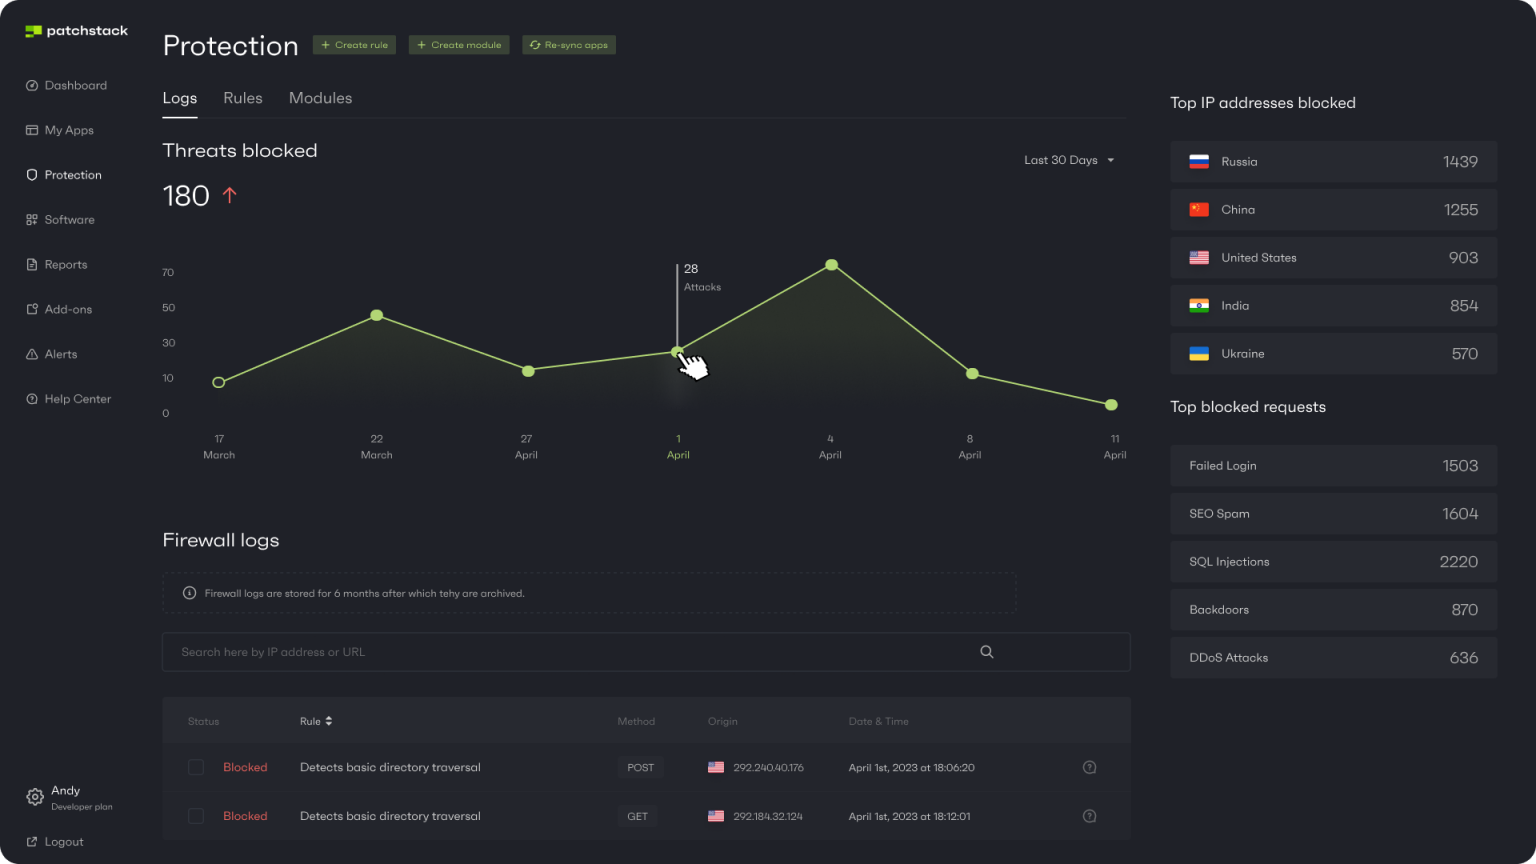Open the help icon on the GET log row

click(x=1089, y=816)
